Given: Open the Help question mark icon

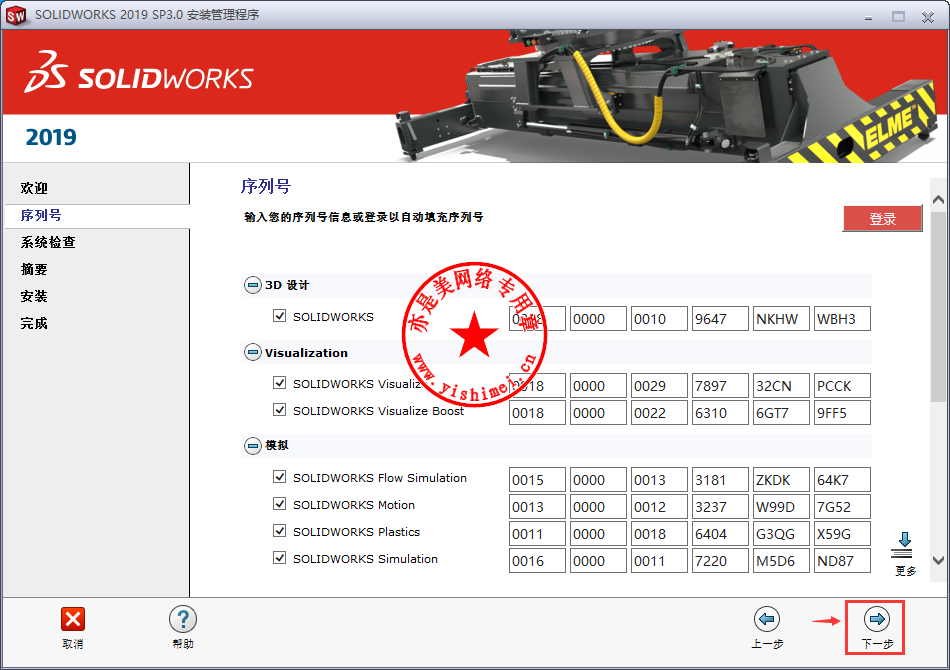Looking at the screenshot, I should 182,619.
